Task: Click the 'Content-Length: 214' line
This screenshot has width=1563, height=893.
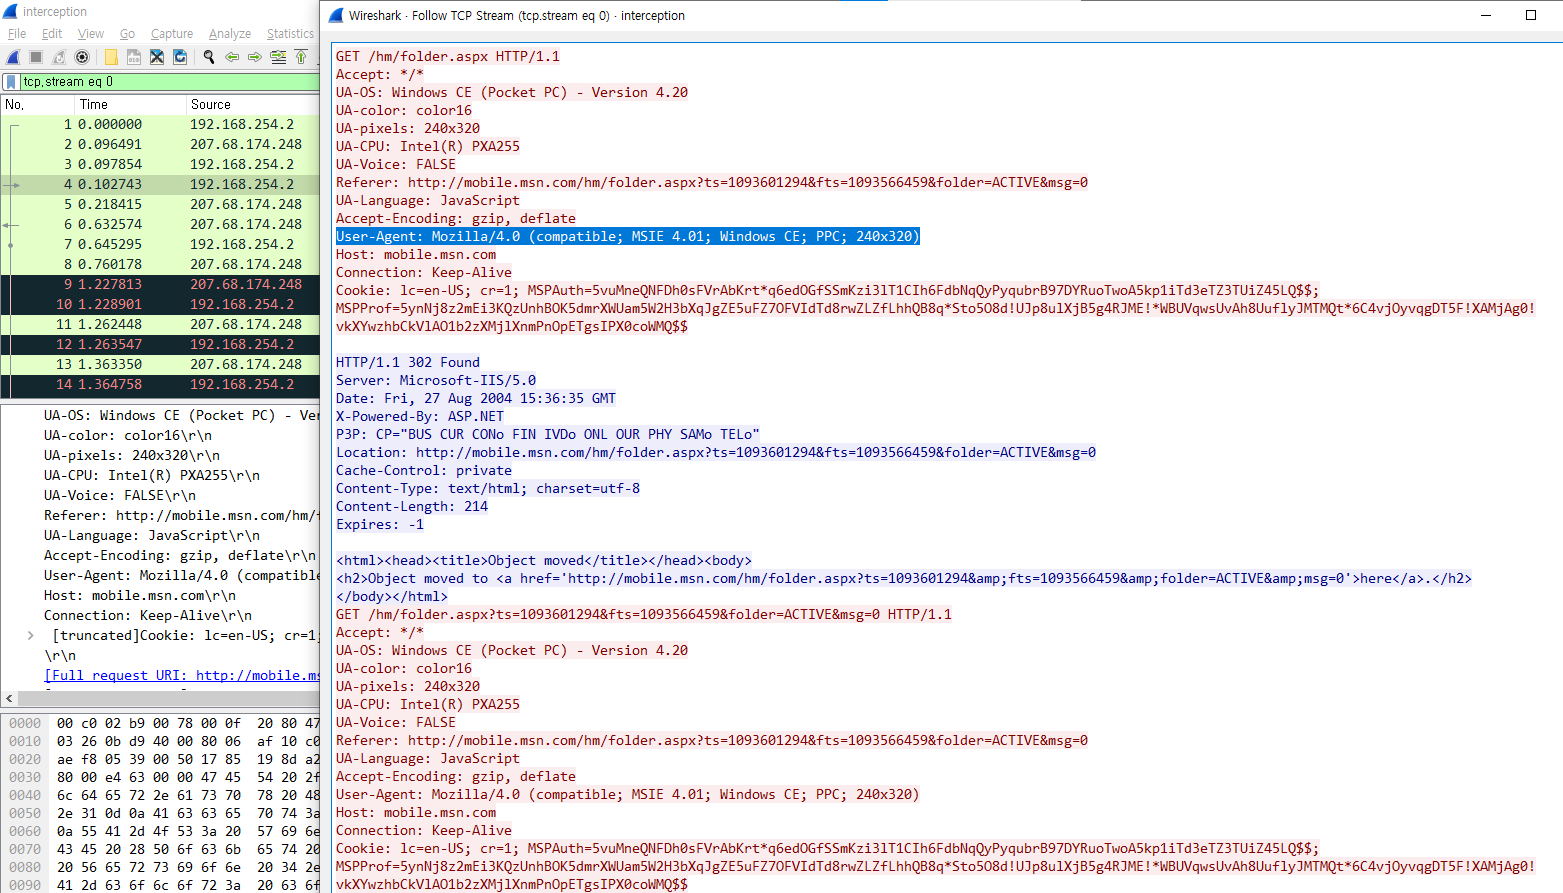Action: tap(412, 506)
